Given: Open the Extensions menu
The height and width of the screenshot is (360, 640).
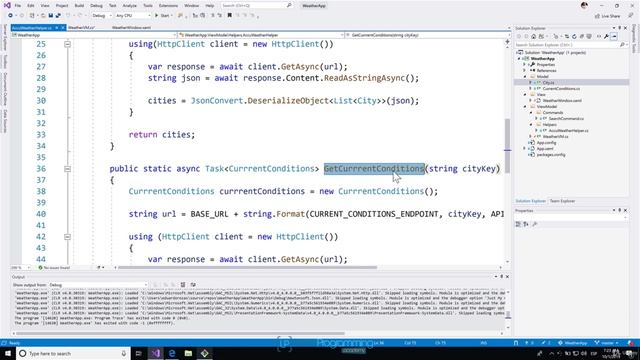Looking at the screenshot, I should 168,6.
